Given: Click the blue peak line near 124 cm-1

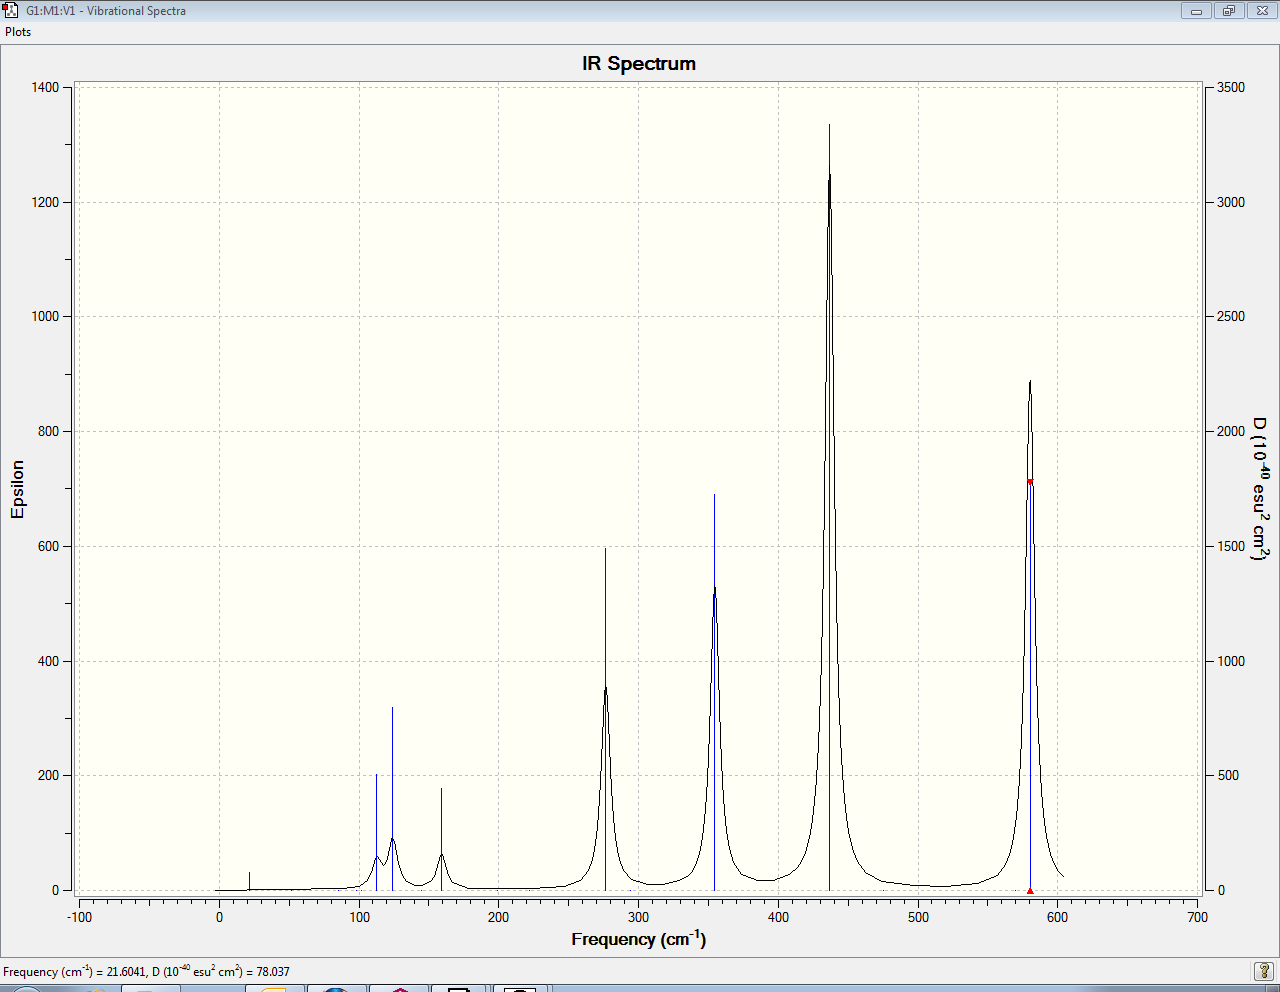Looking at the screenshot, I should coord(392,799).
